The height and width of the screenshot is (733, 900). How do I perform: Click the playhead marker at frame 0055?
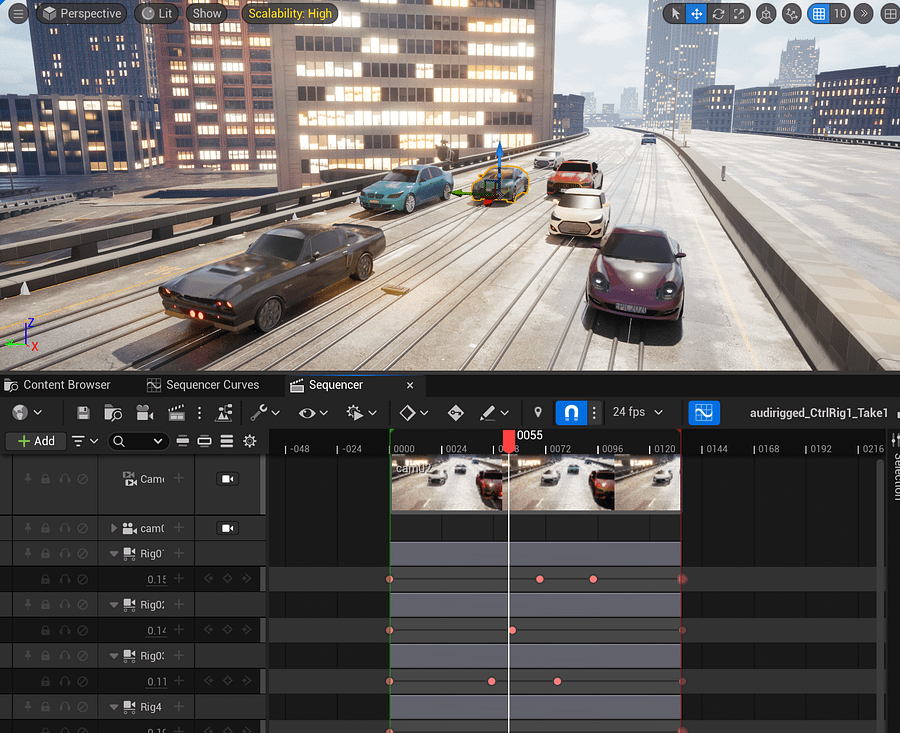click(x=509, y=441)
